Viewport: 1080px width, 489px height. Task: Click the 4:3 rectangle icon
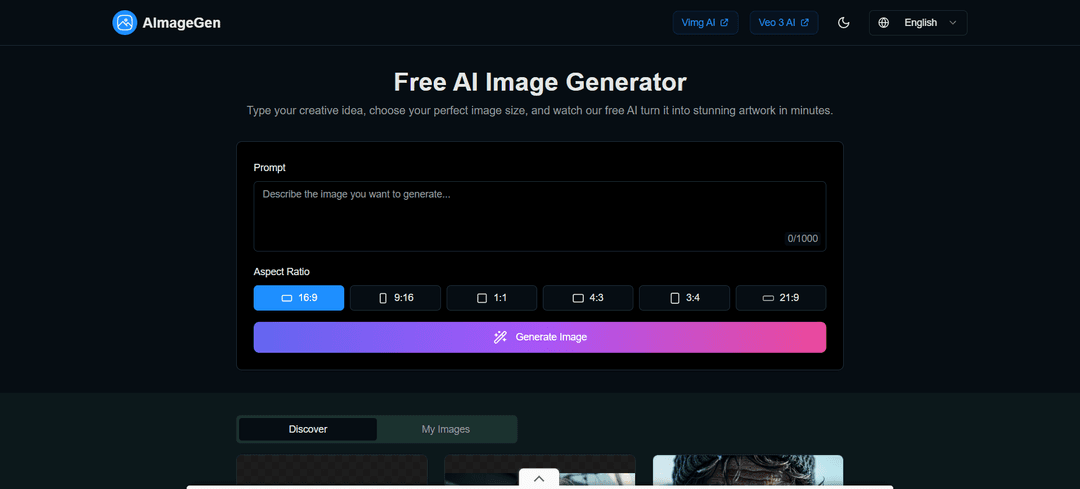(578, 298)
